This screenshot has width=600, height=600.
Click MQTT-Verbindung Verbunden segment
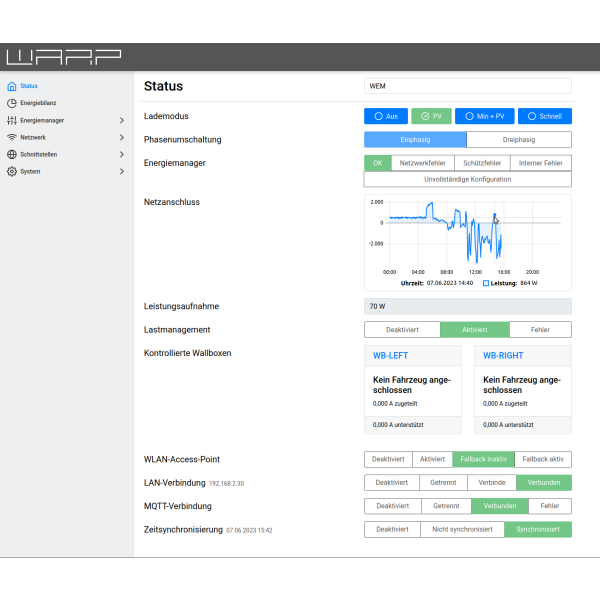click(500, 506)
